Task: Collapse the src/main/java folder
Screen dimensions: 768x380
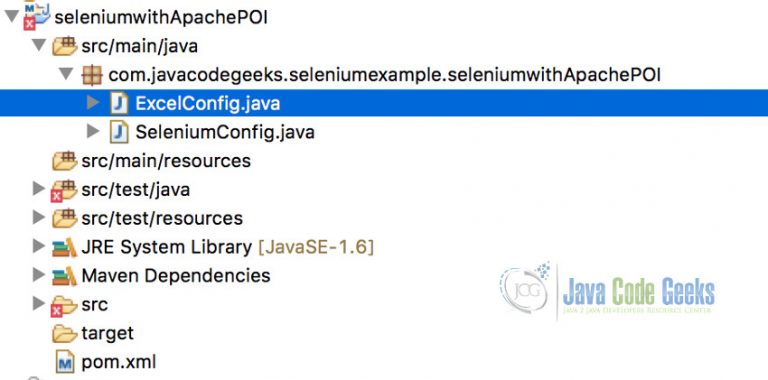Action: coord(38,46)
